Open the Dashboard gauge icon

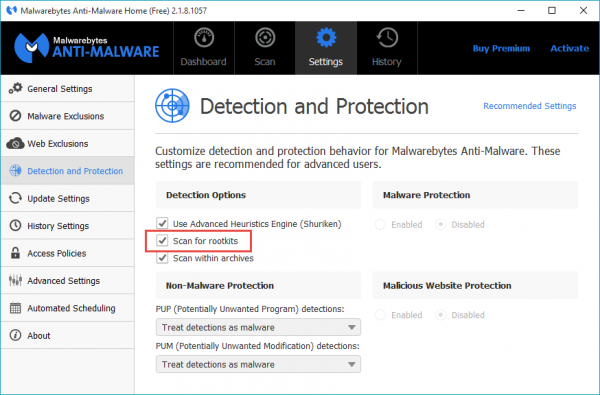click(x=204, y=38)
